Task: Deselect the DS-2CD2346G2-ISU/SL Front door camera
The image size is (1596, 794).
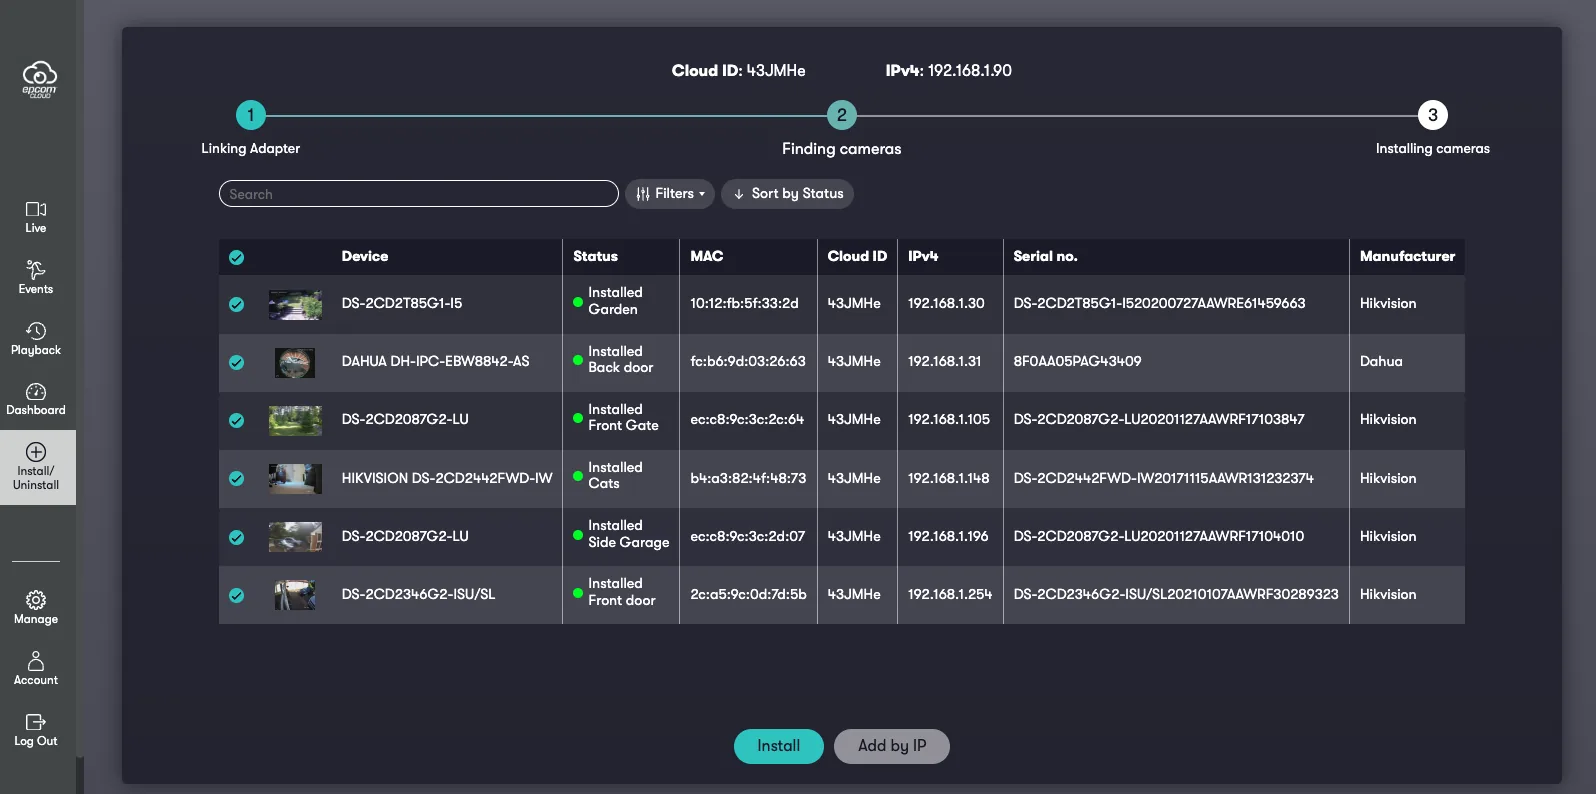Action: point(236,595)
